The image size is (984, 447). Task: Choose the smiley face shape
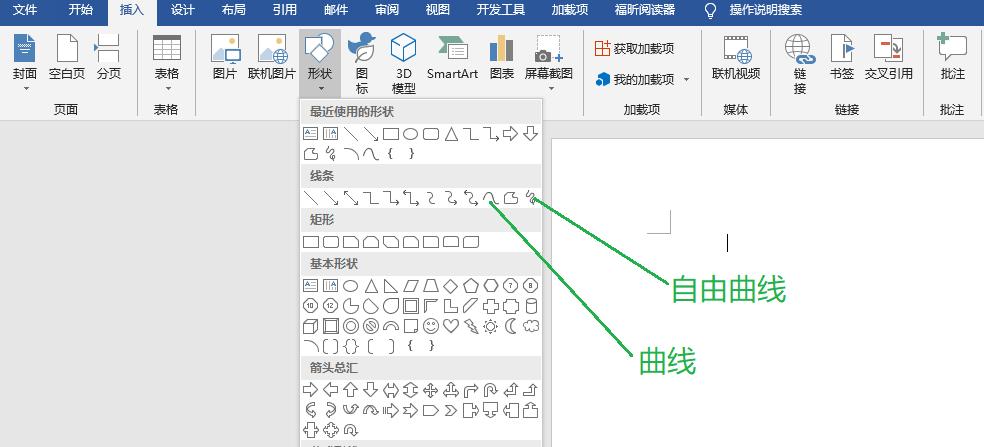tap(430, 326)
